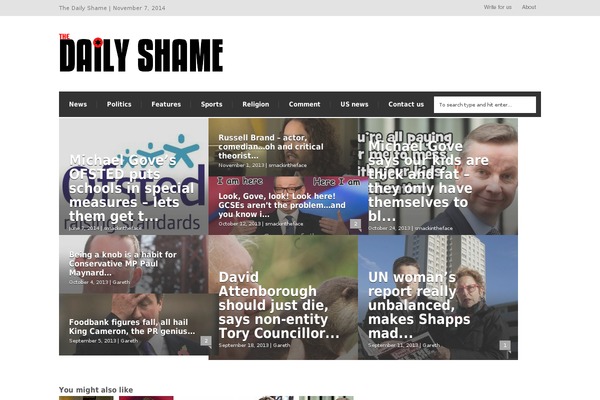Open Michael Gove kids thick and fat article

pos(428,181)
